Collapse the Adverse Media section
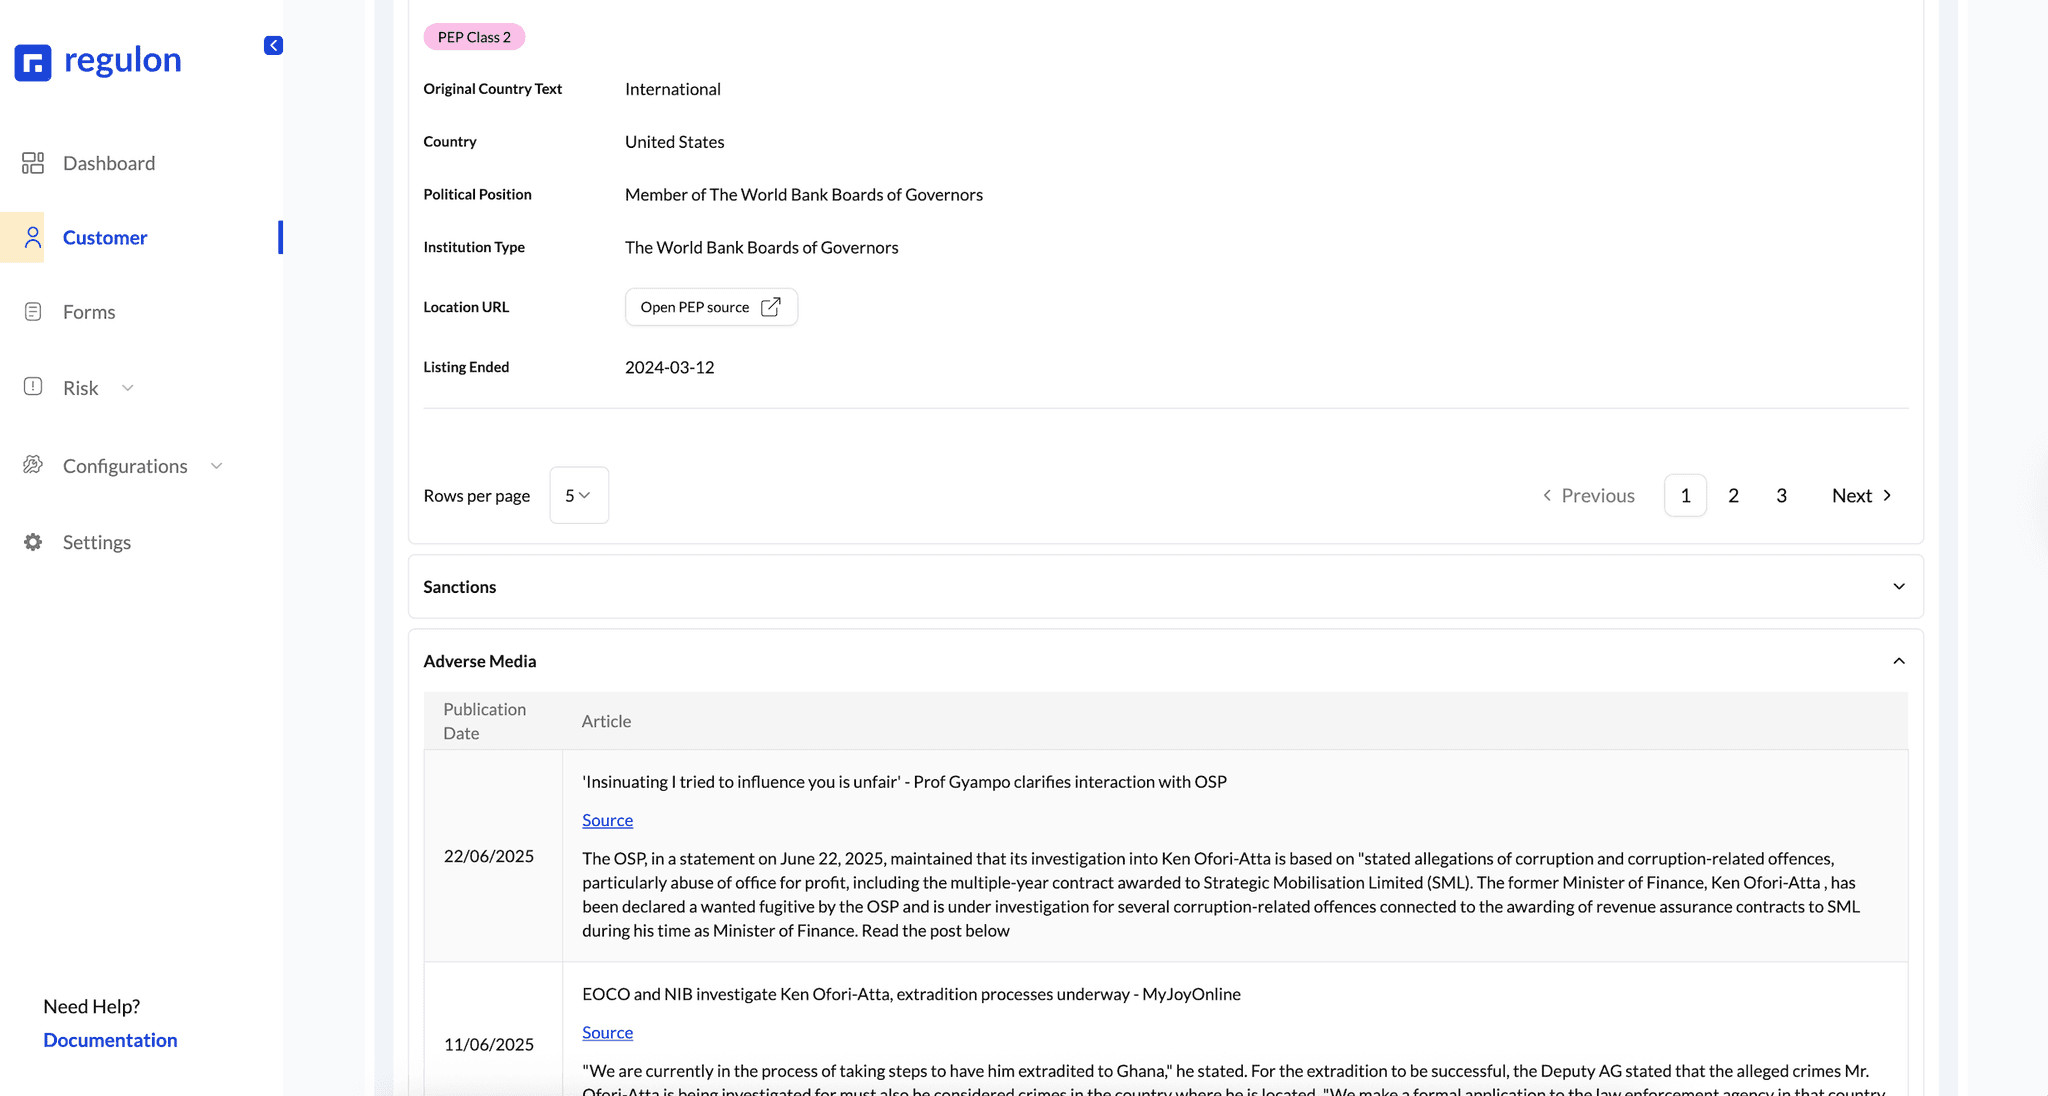This screenshot has height=1096, width=2048. 1898,661
